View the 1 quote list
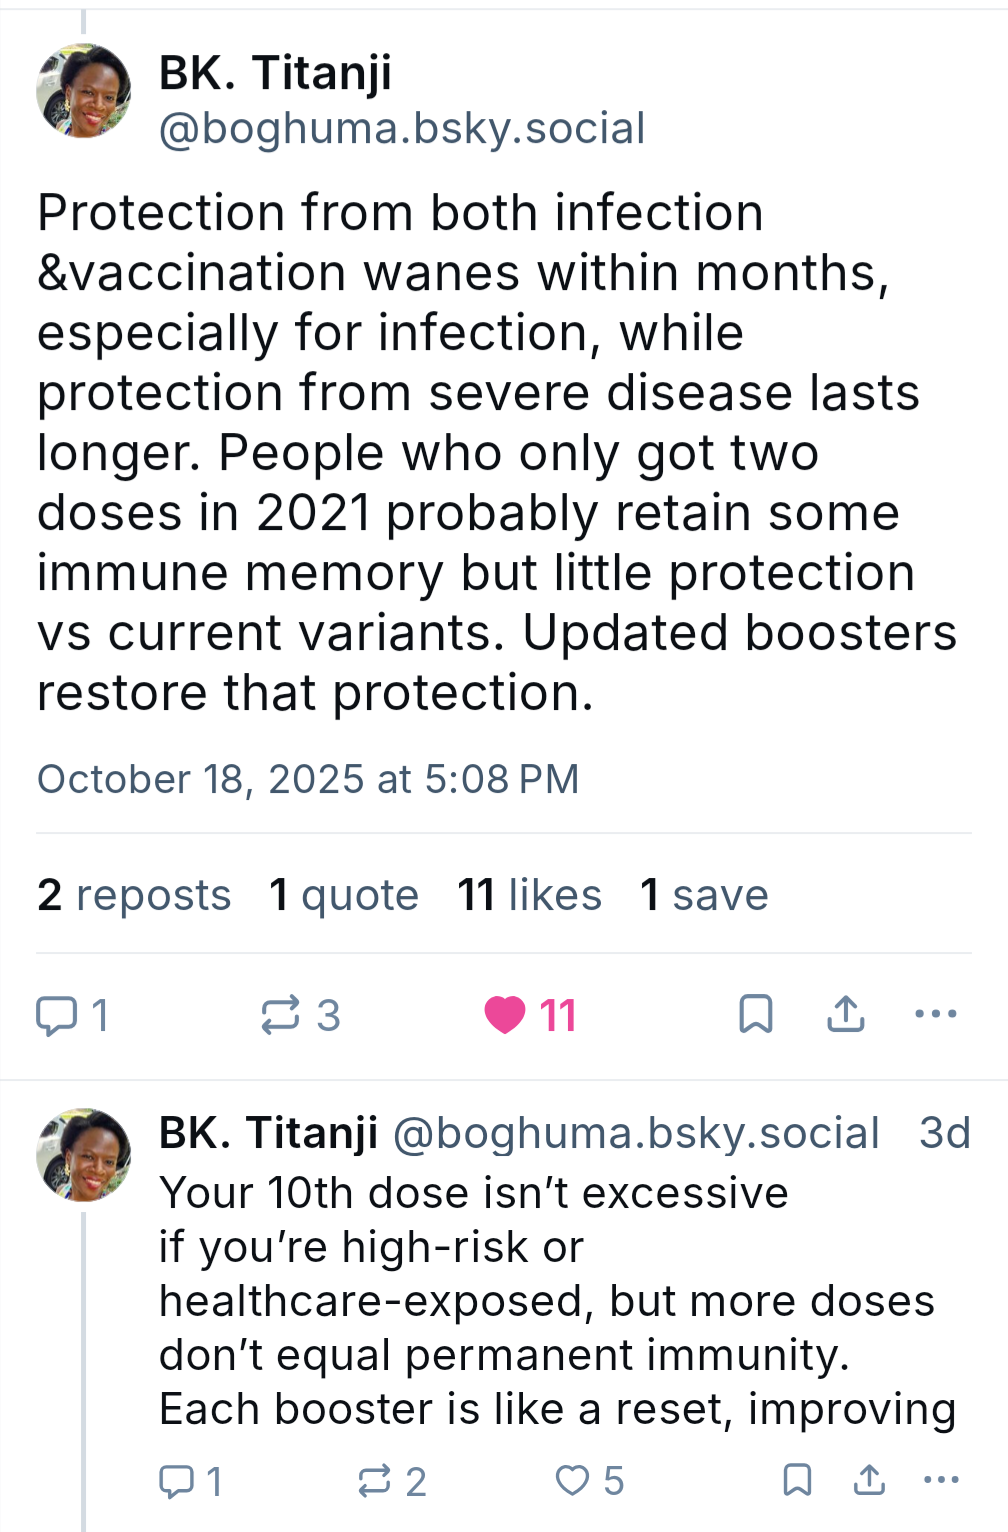1008x1532 pixels. click(344, 895)
